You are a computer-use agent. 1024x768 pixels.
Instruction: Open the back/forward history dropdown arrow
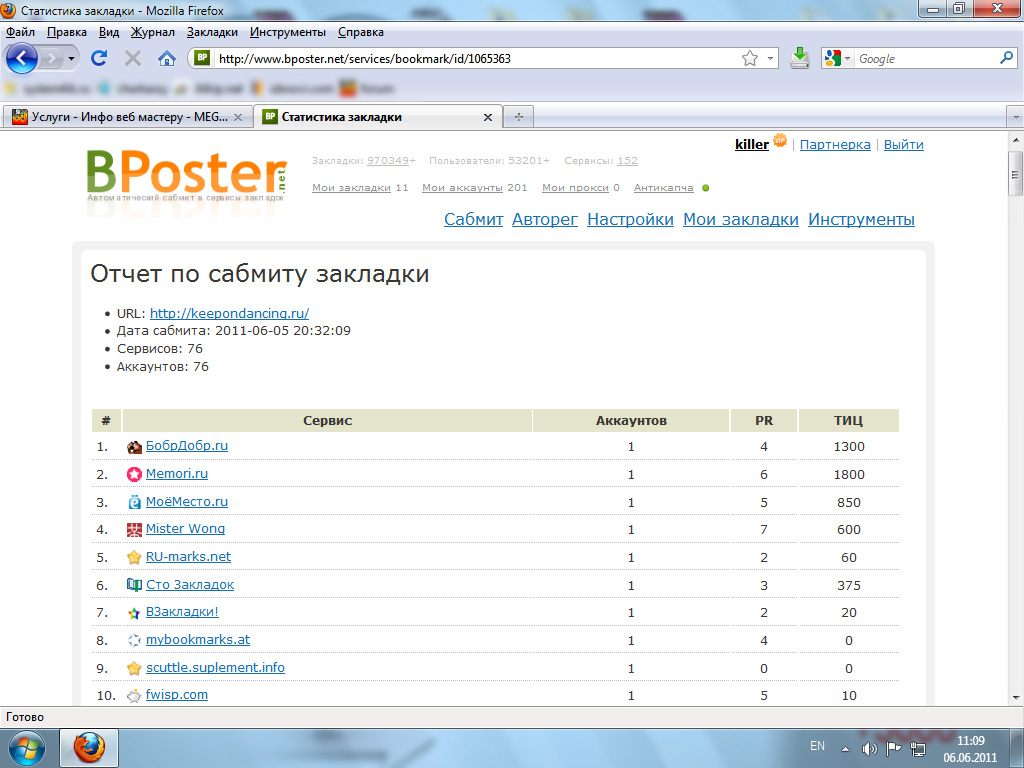pyautogui.click(x=71, y=59)
